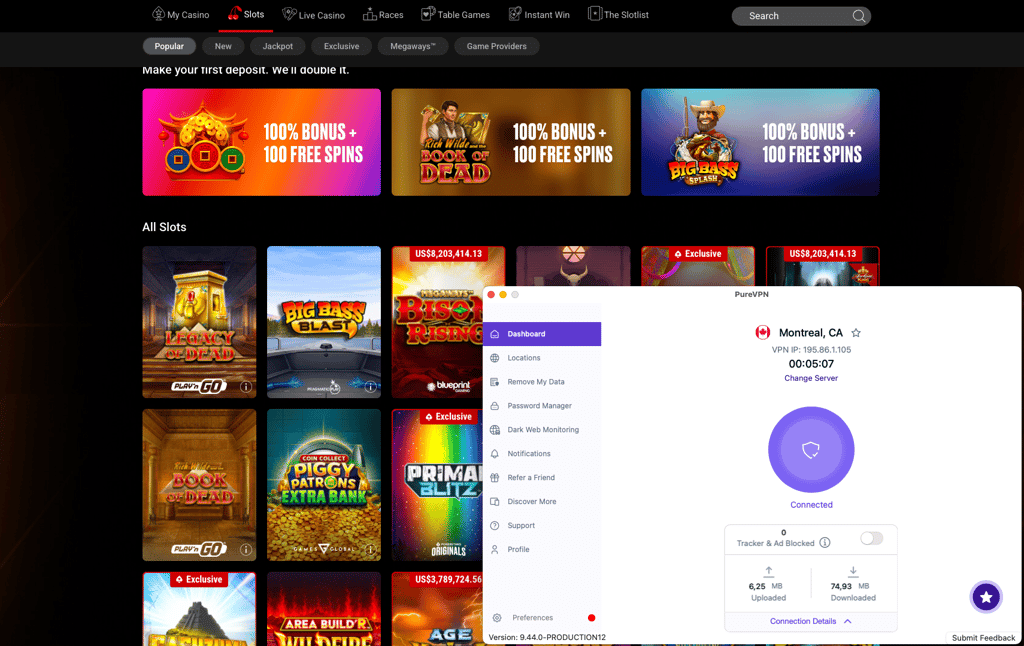Click the Support question mark icon
Screen dimensions: 1024x646
click(x=494, y=525)
